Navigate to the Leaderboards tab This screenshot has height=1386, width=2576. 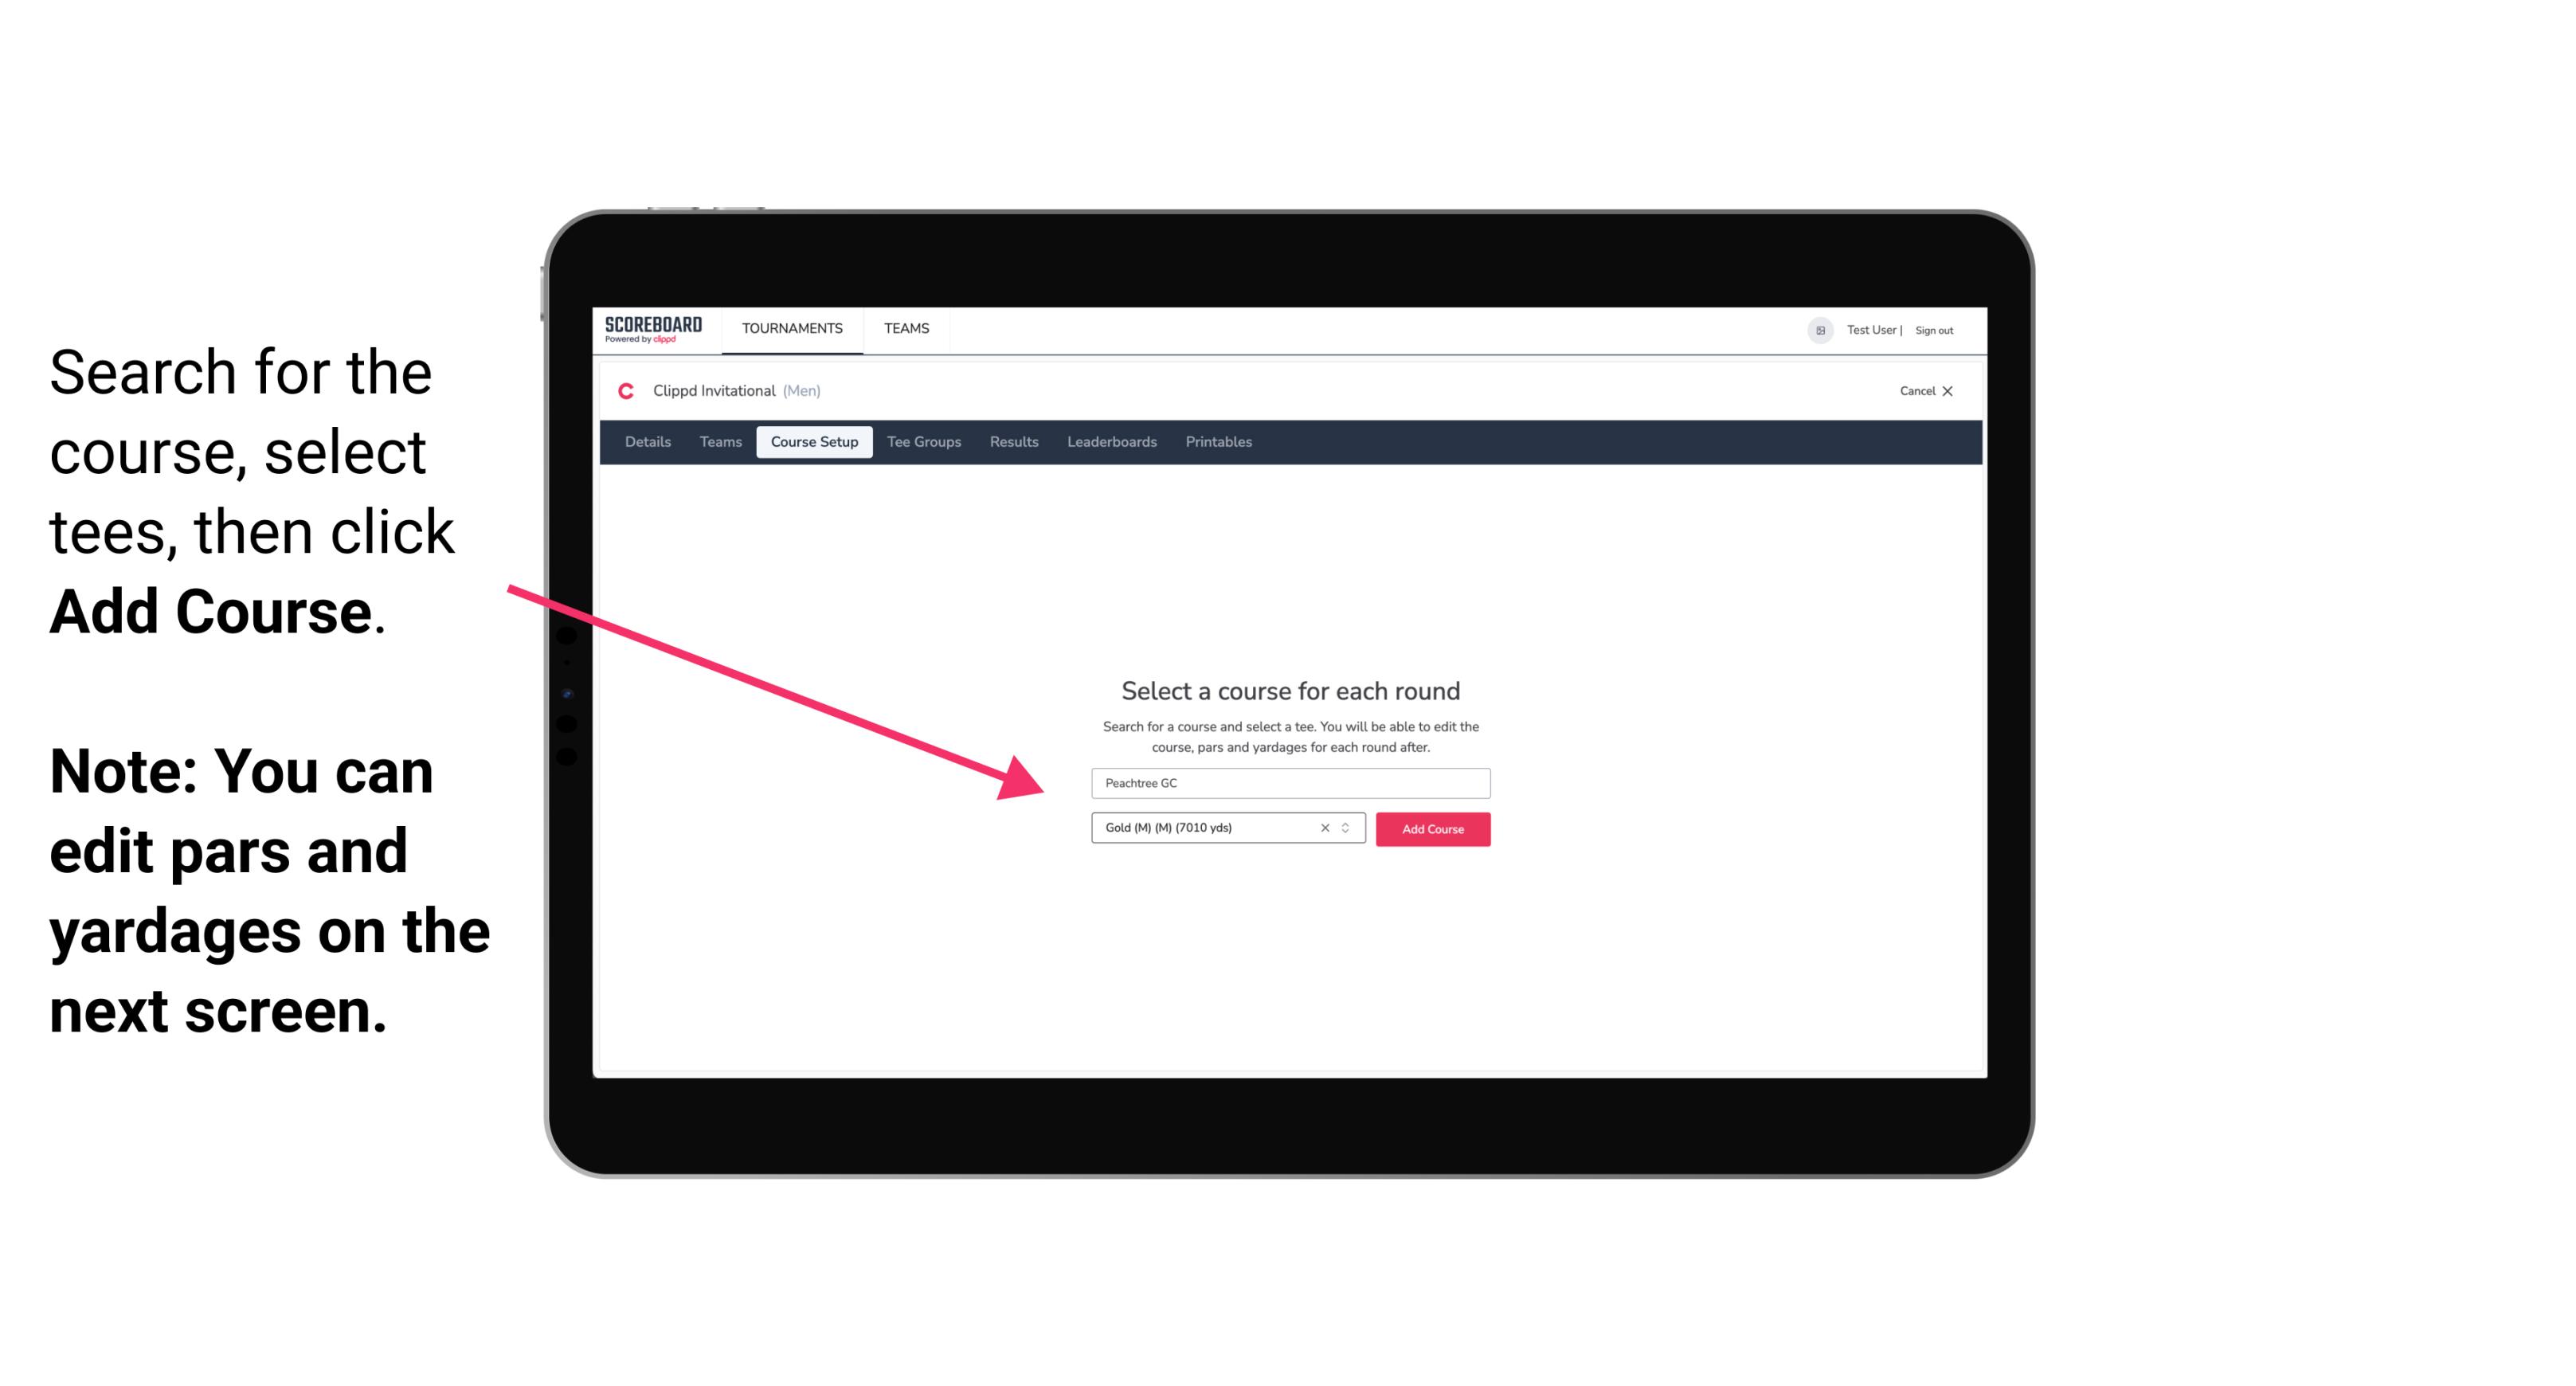coord(1109,442)
